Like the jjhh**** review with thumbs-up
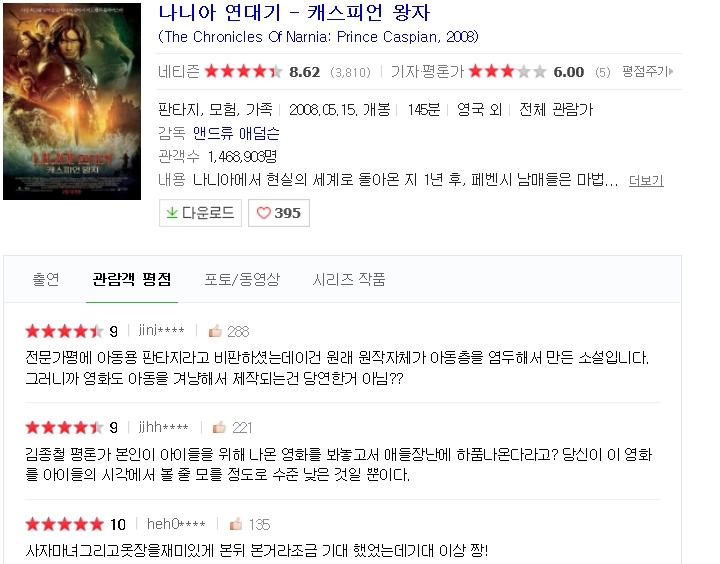Viewport: 720px width, 564px height. coord(219,428)
